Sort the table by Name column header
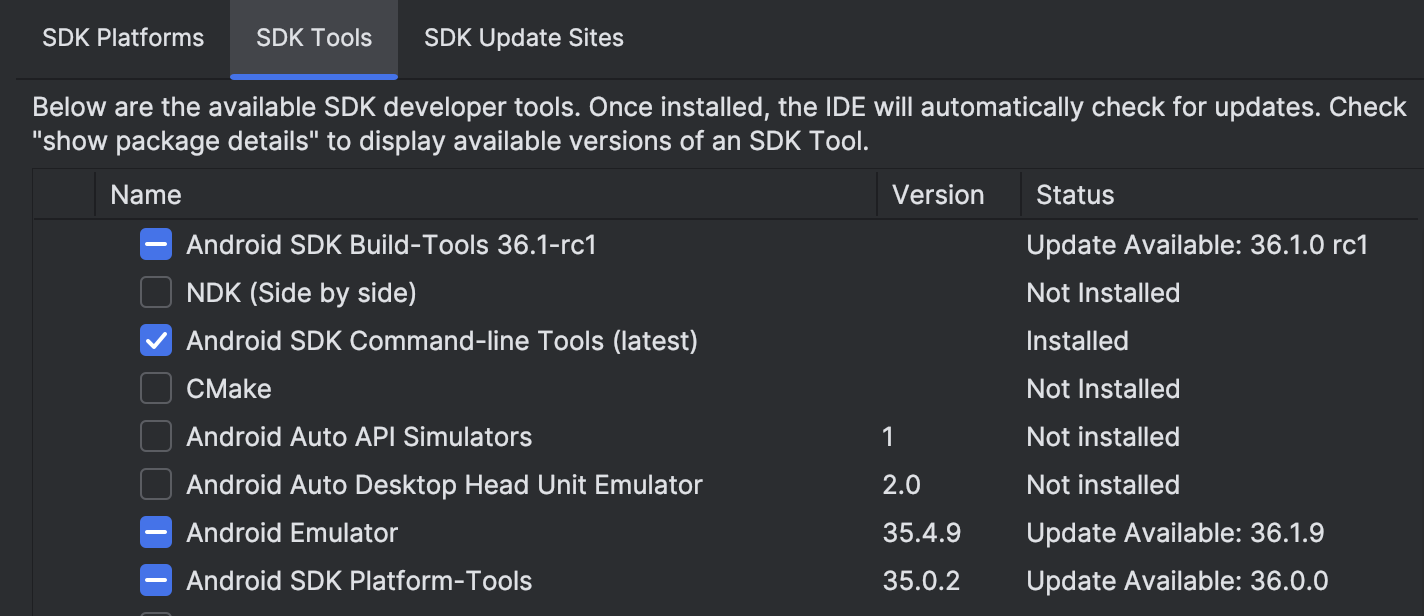 click(x=146, y=195)
